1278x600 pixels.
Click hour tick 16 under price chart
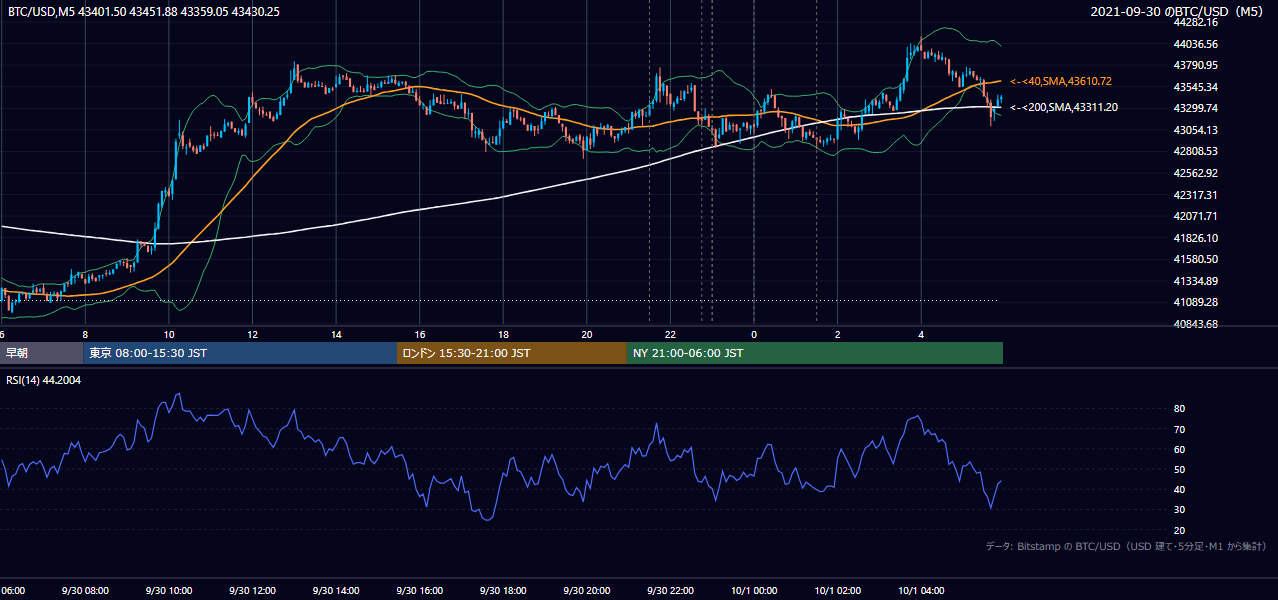tap(419, 335)
